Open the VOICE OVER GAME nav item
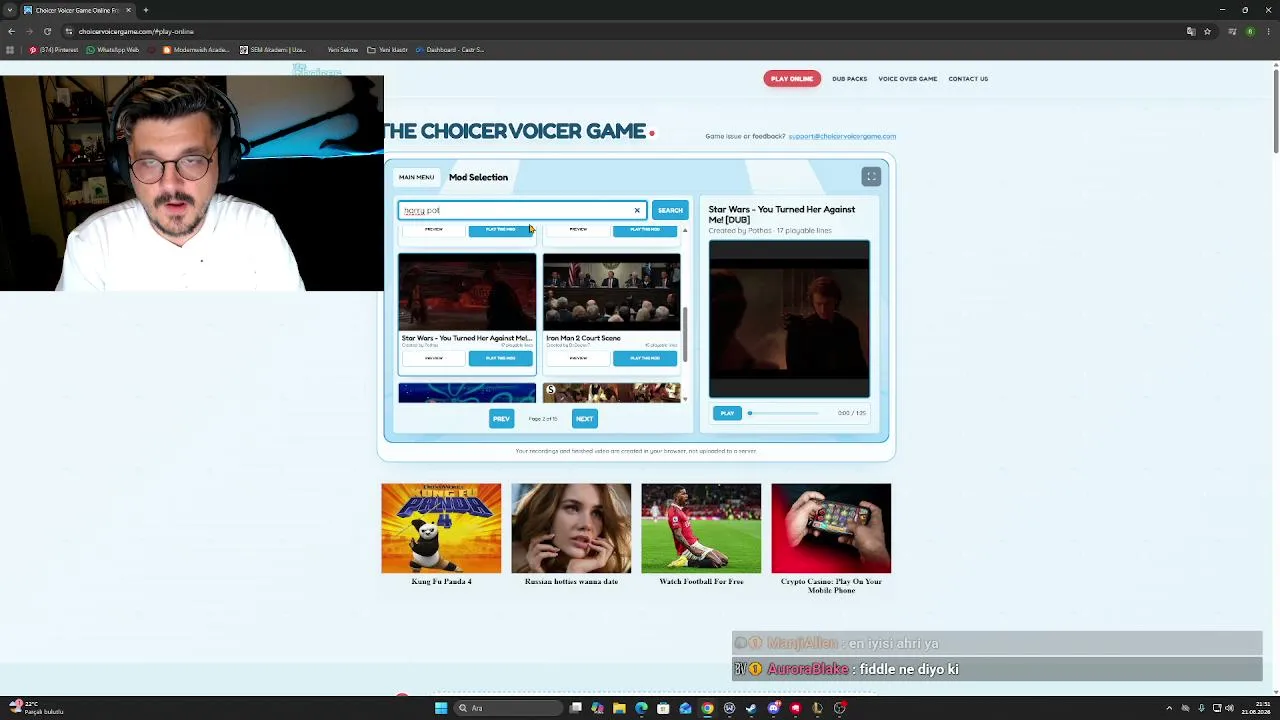The height and width of the screenshot is (720, 1280). pos(908,79)
